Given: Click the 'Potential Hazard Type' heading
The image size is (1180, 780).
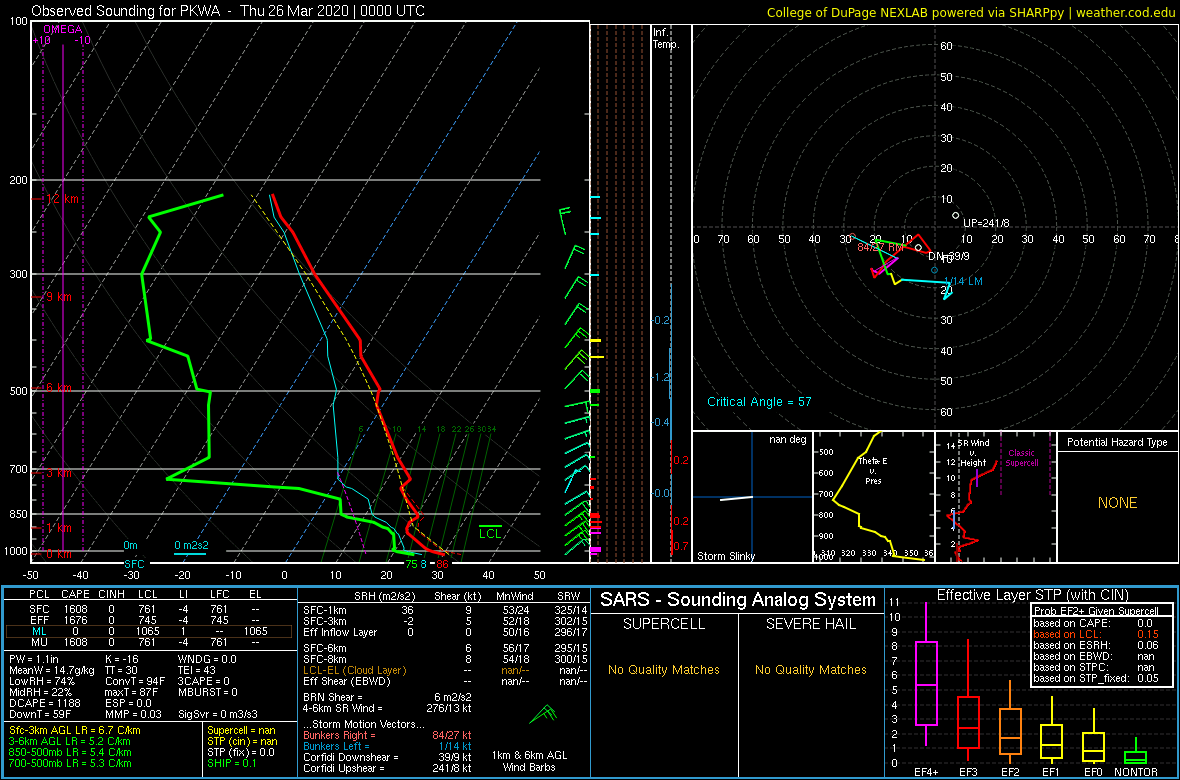Looking at the screenshot, I should [1117, 443].
